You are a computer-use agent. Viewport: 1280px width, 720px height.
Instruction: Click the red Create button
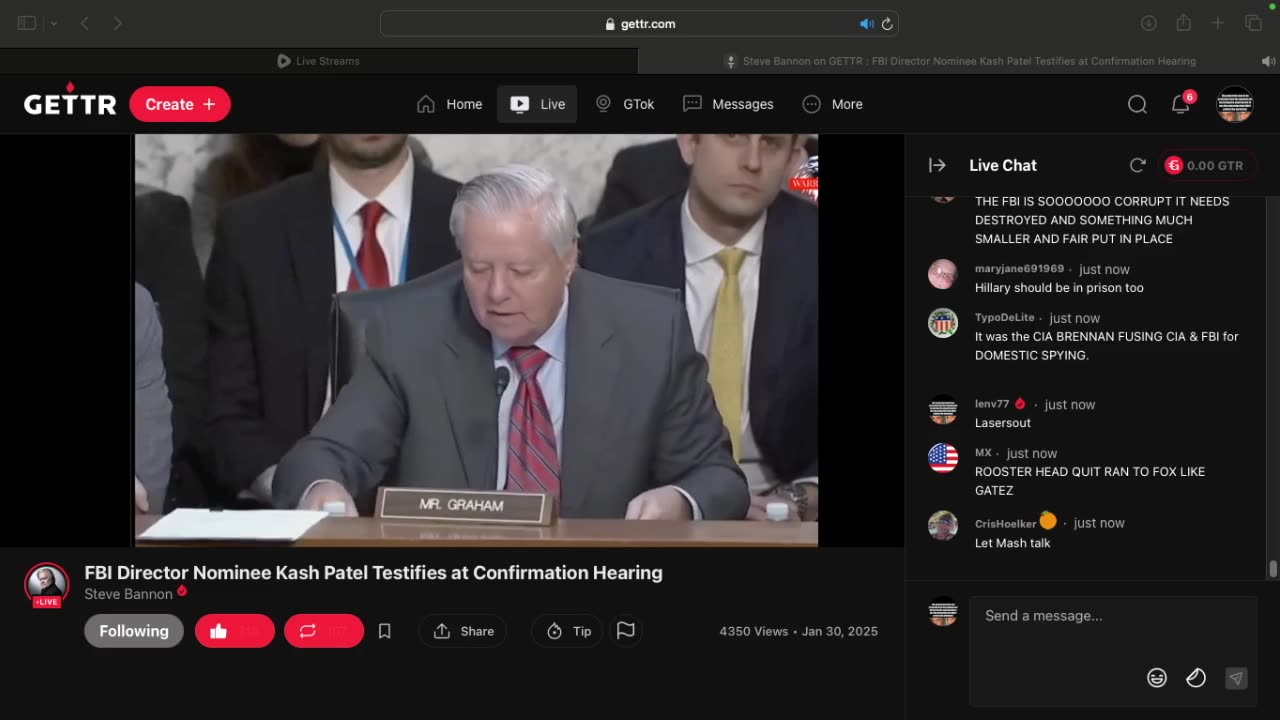tap(180, 104)
